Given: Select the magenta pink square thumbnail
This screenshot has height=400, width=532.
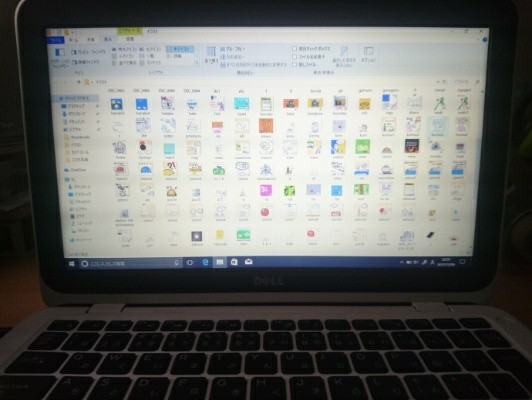Looking at the screenshot, I should coord(266,190).
